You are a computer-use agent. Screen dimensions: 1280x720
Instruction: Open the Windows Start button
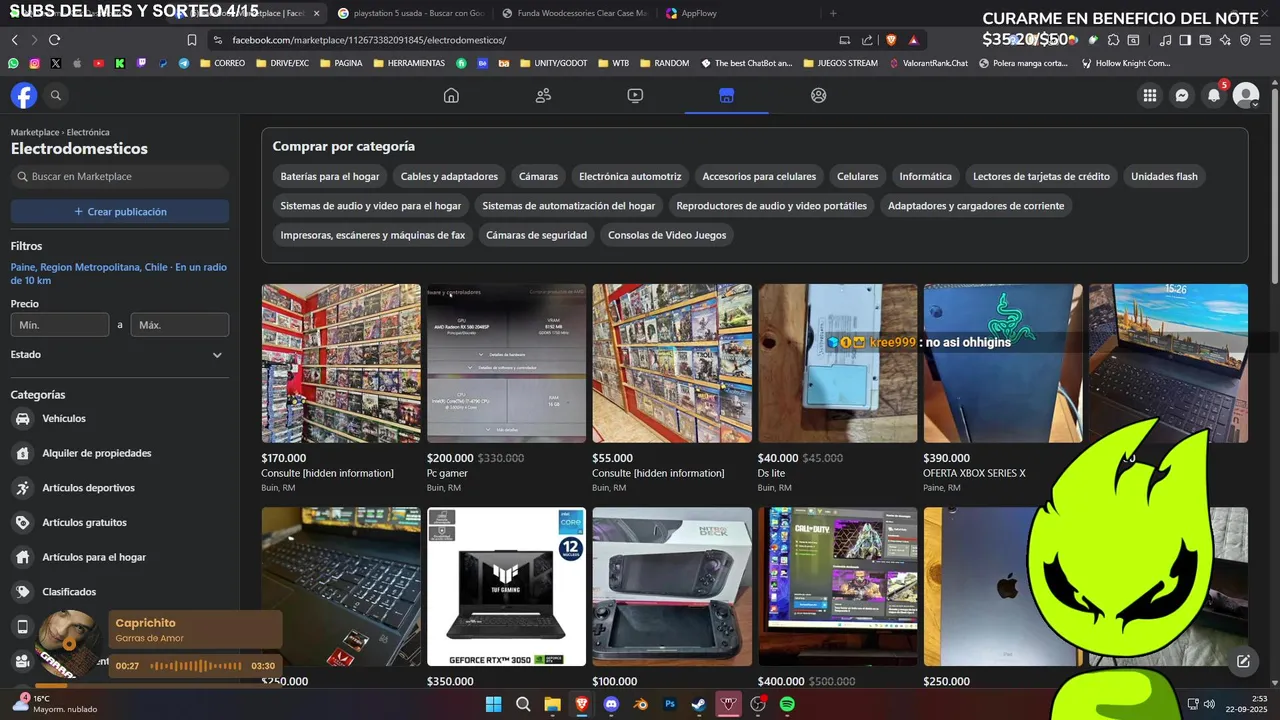(493, 704)
